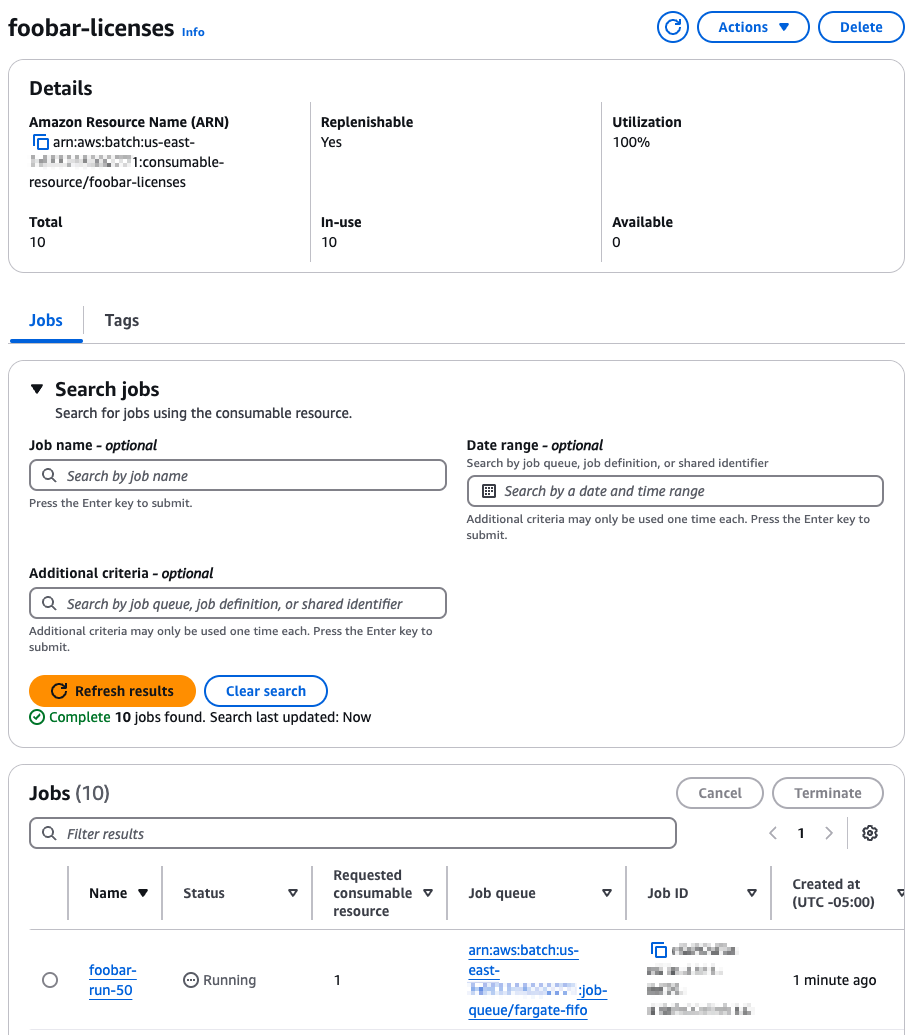Click Clear search

265,690
